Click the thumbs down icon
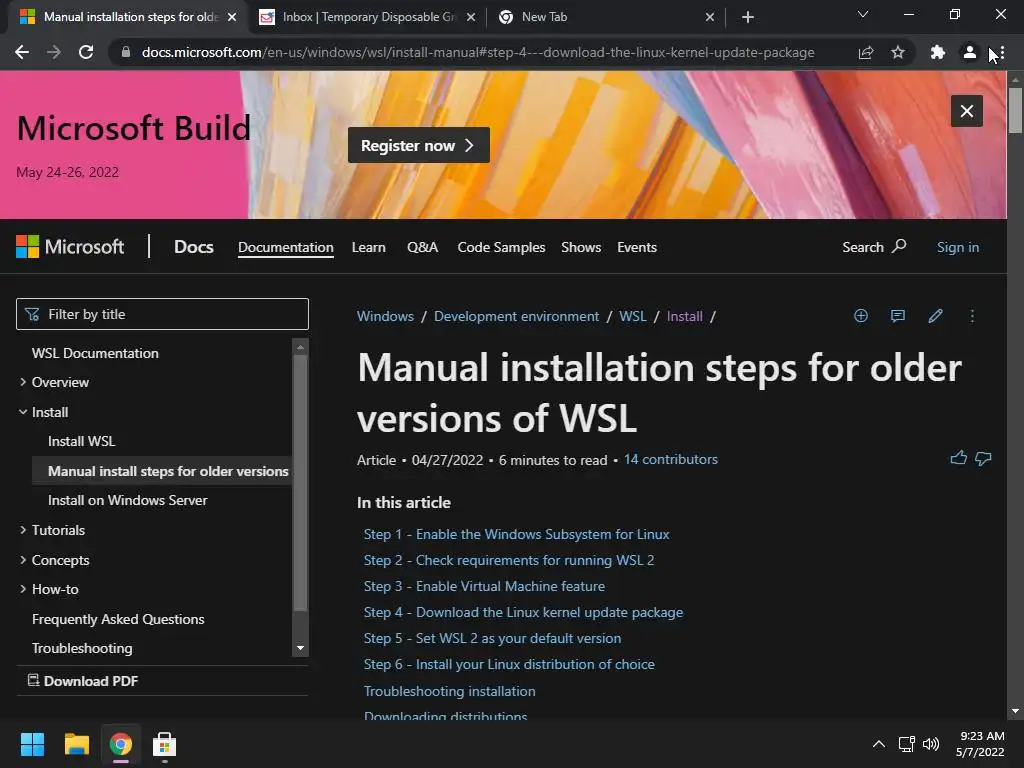This screenshot has width=1024, height=768. 983,458
